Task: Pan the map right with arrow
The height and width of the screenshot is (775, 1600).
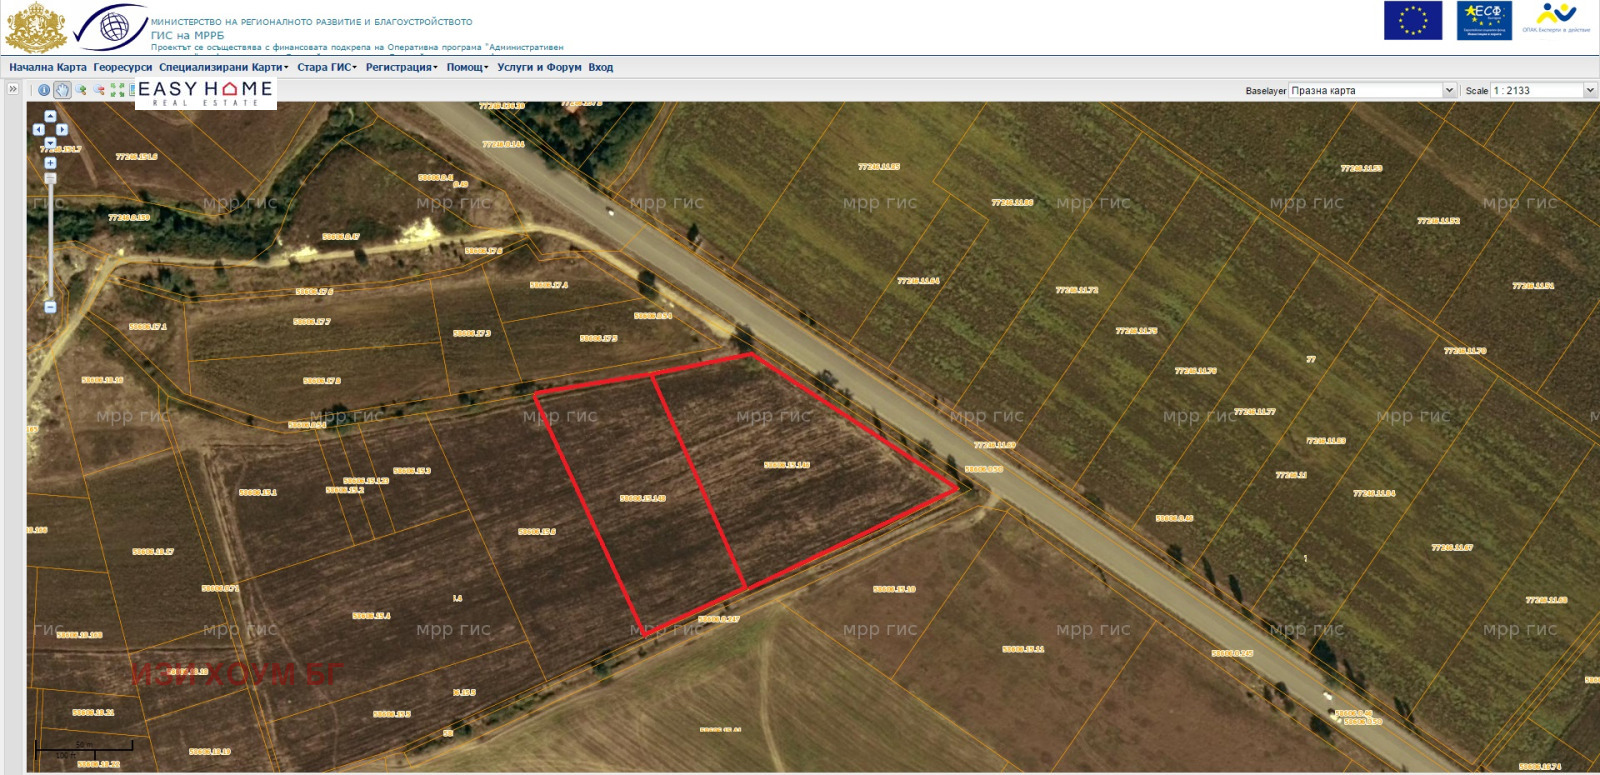Action: 62,130
